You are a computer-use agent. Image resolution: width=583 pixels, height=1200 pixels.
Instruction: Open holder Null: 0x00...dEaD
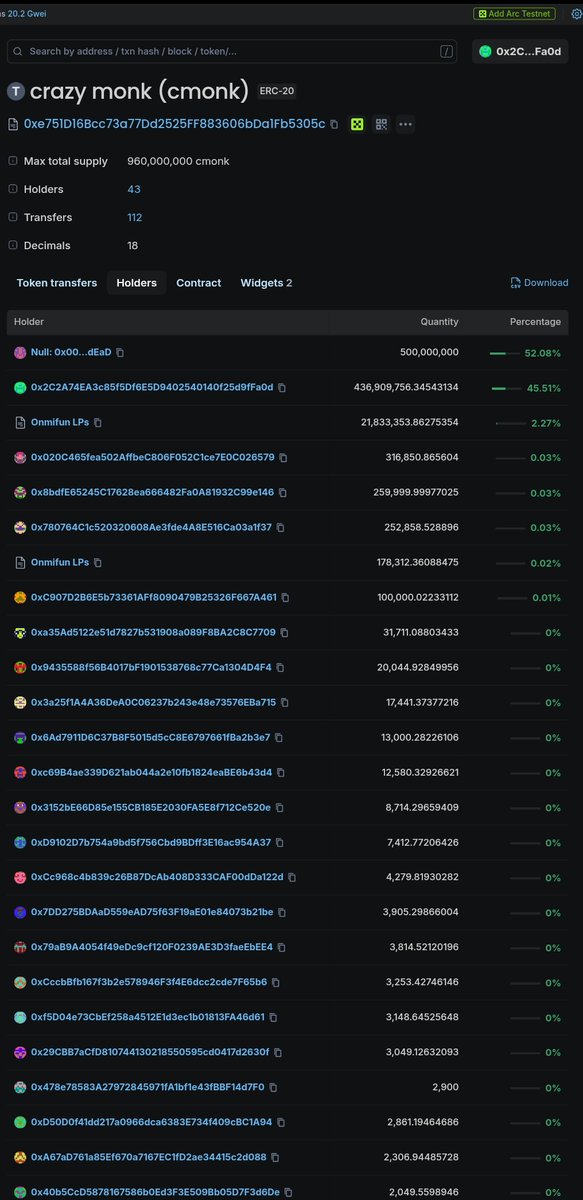(x=71, y=353)
